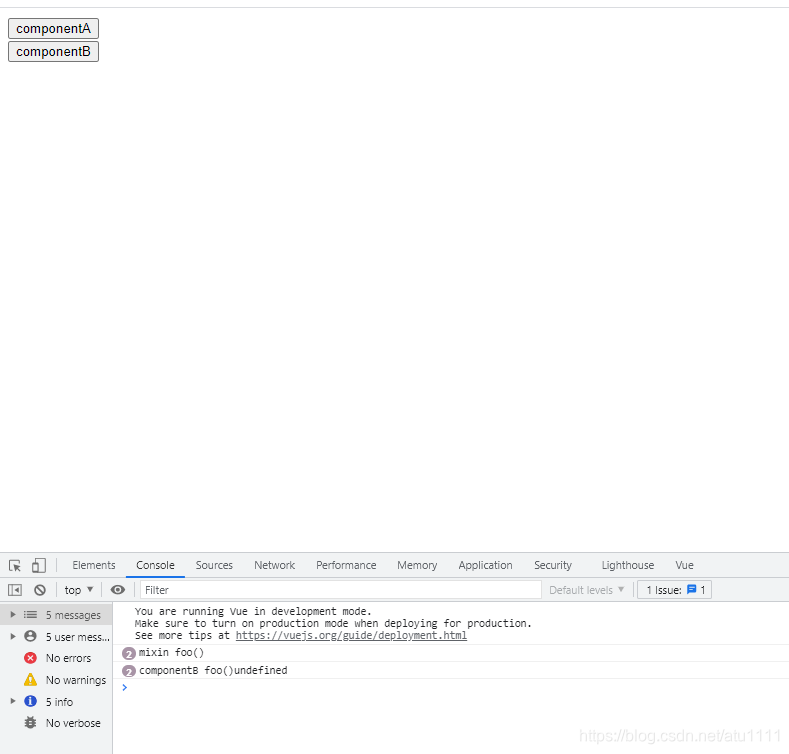Open the Network tab

274,565
